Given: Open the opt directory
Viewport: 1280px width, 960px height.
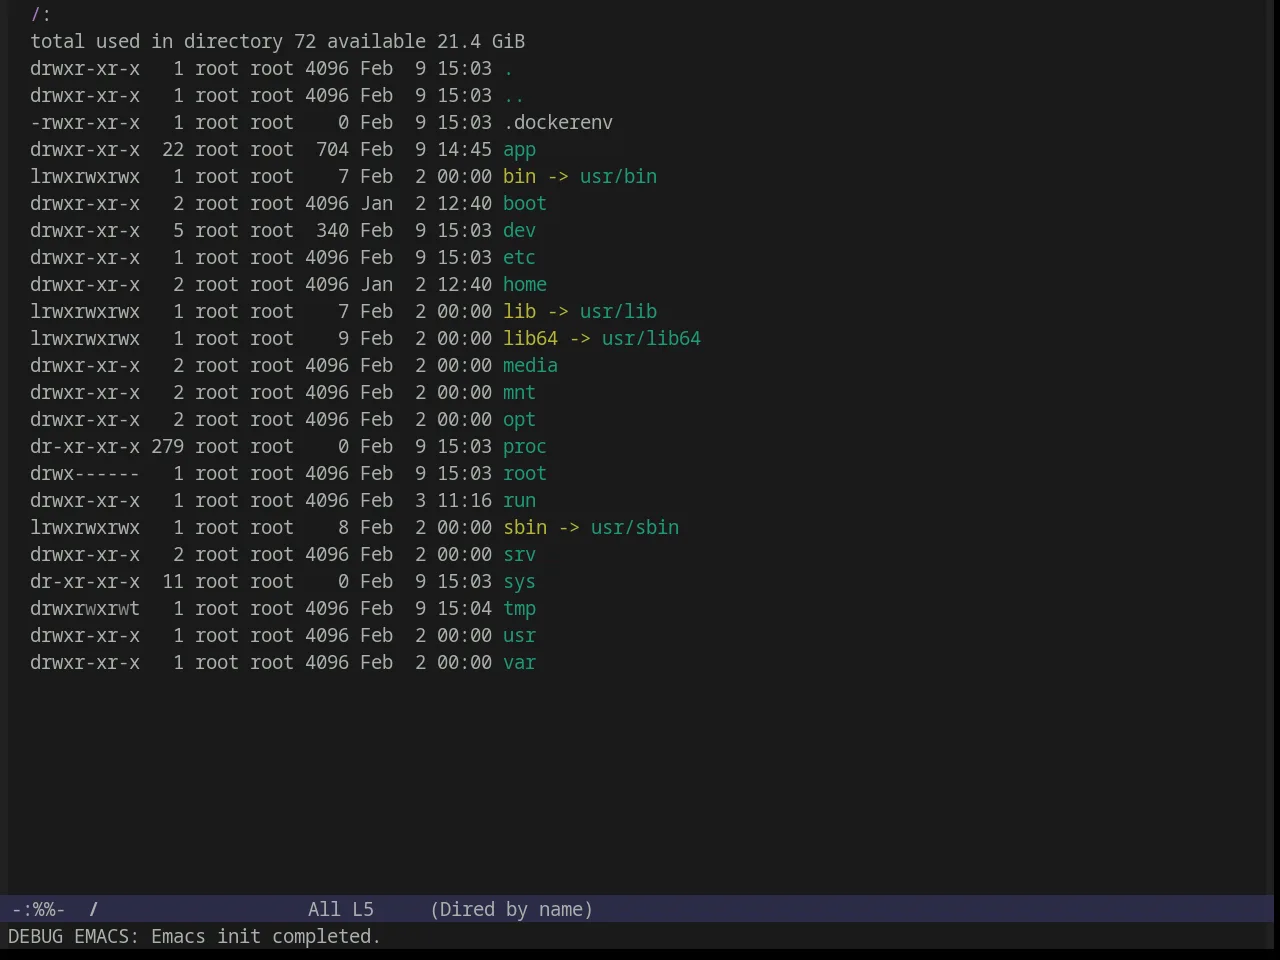Looking at the screenshot, I should (519, 419).
